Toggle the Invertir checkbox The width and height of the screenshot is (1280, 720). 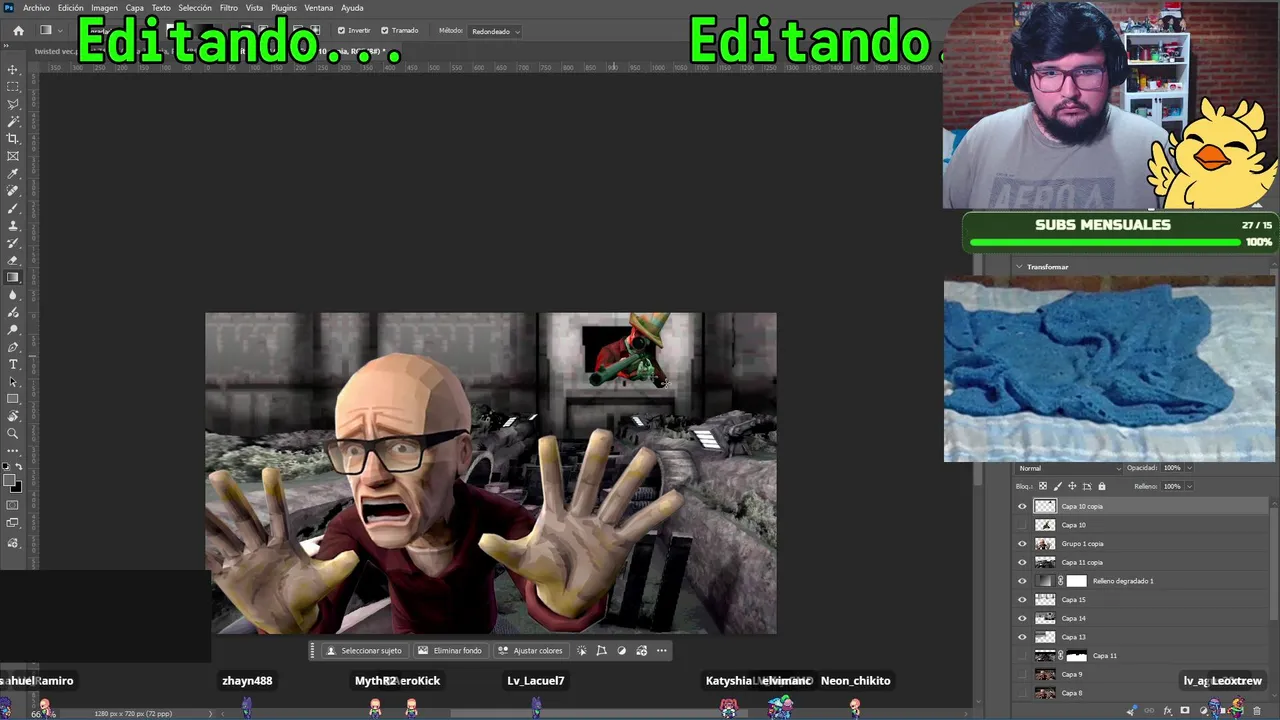point(341,31)
